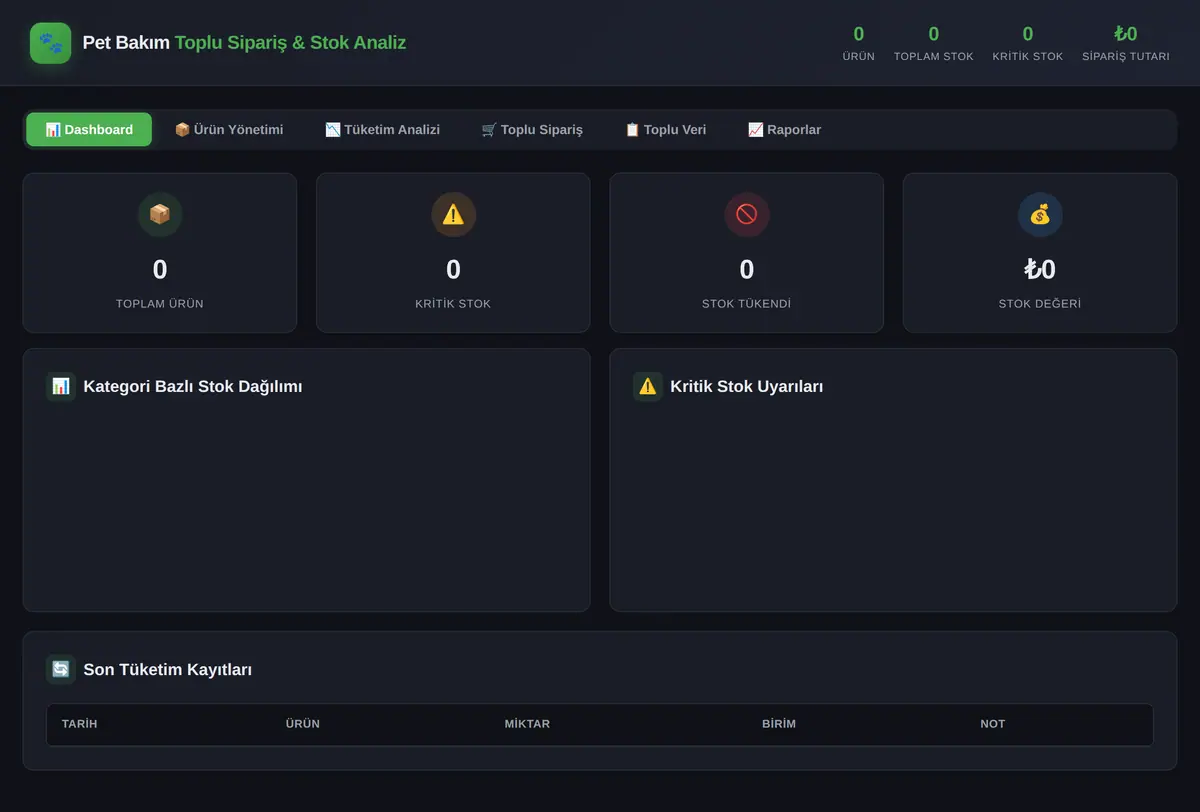Open the Raporlar tab

pyautogui.click(x=785, y=130)
